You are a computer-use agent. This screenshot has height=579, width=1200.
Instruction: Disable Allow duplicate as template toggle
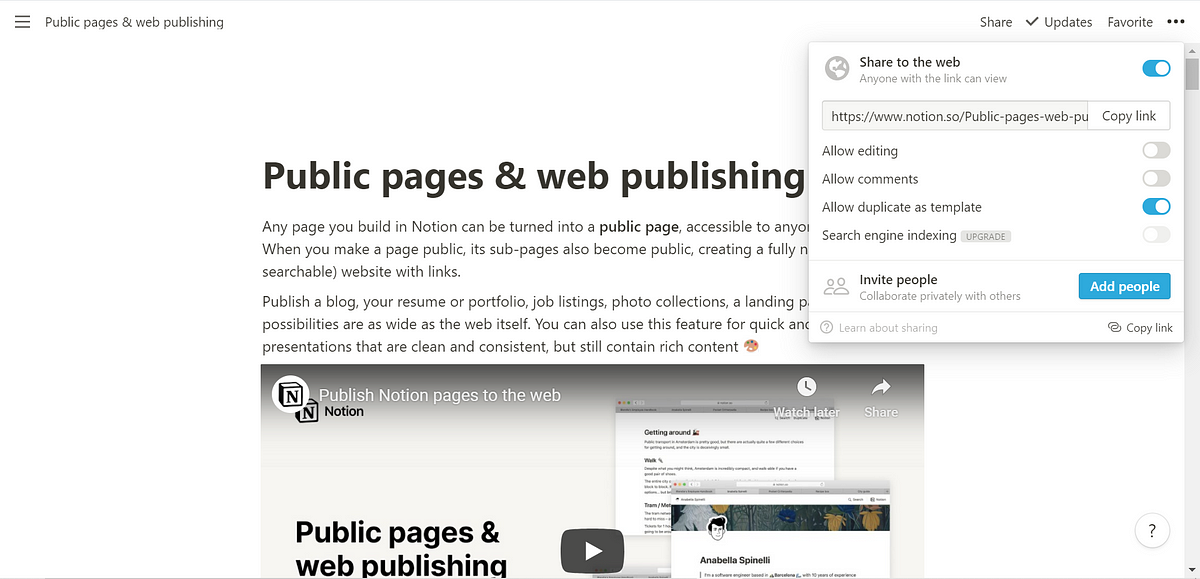point(1156,207)
